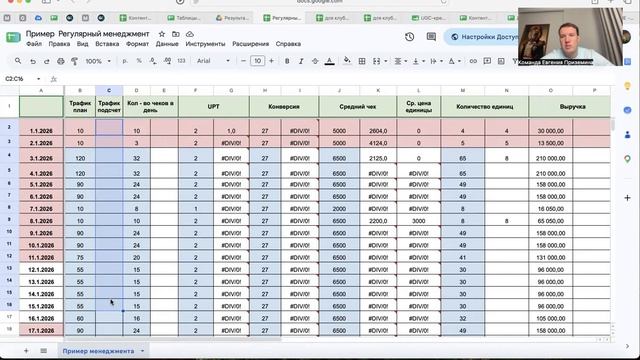
Task: Increase font size with plus button
Action: point(271,61)
